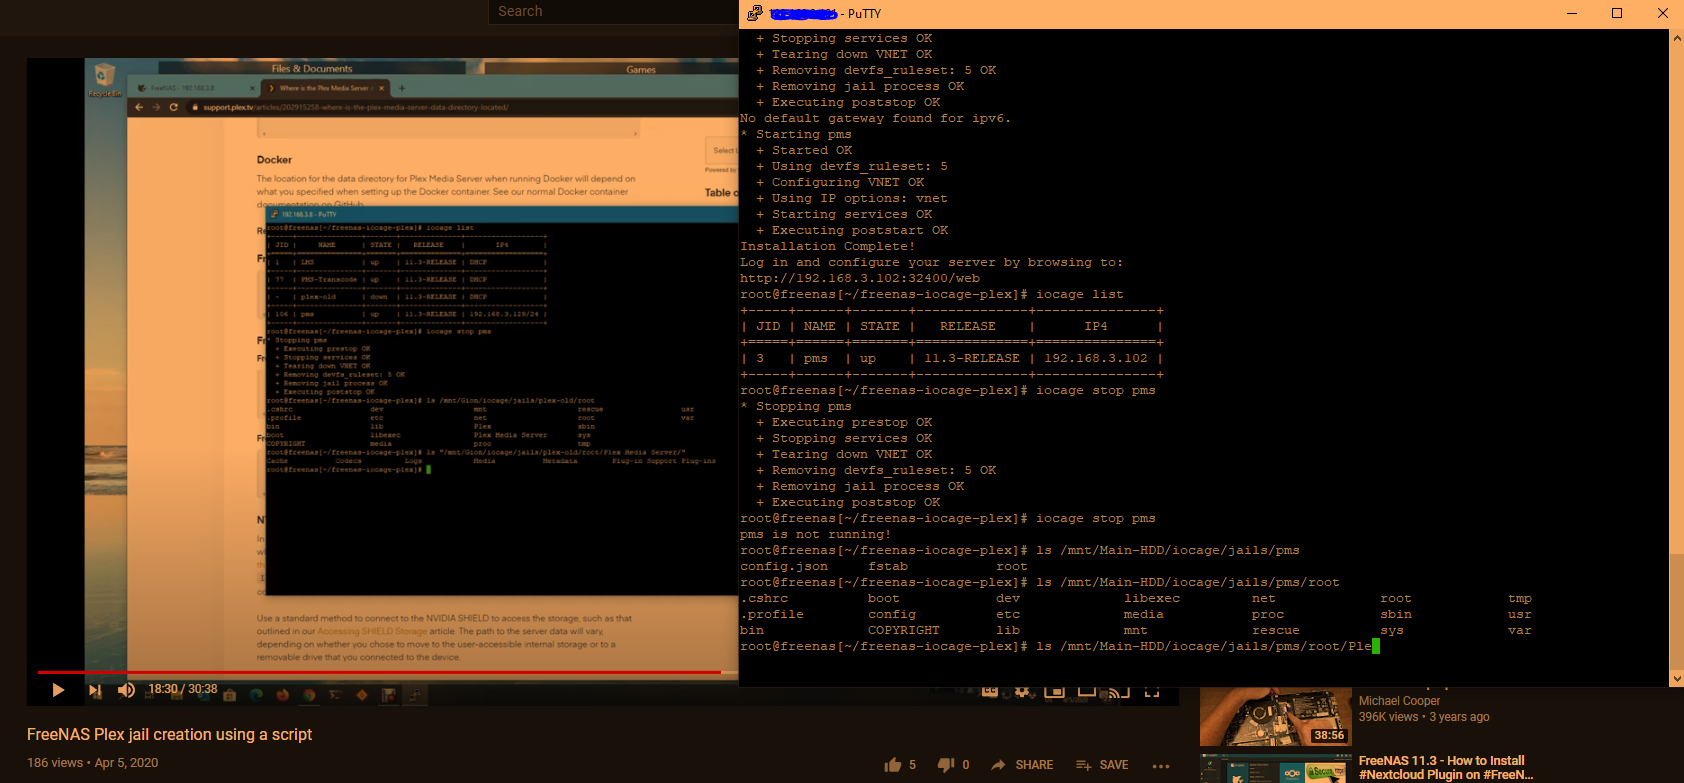Screen dimensions: 1684x783
Task: Skip to the next video
Action: 95,690
